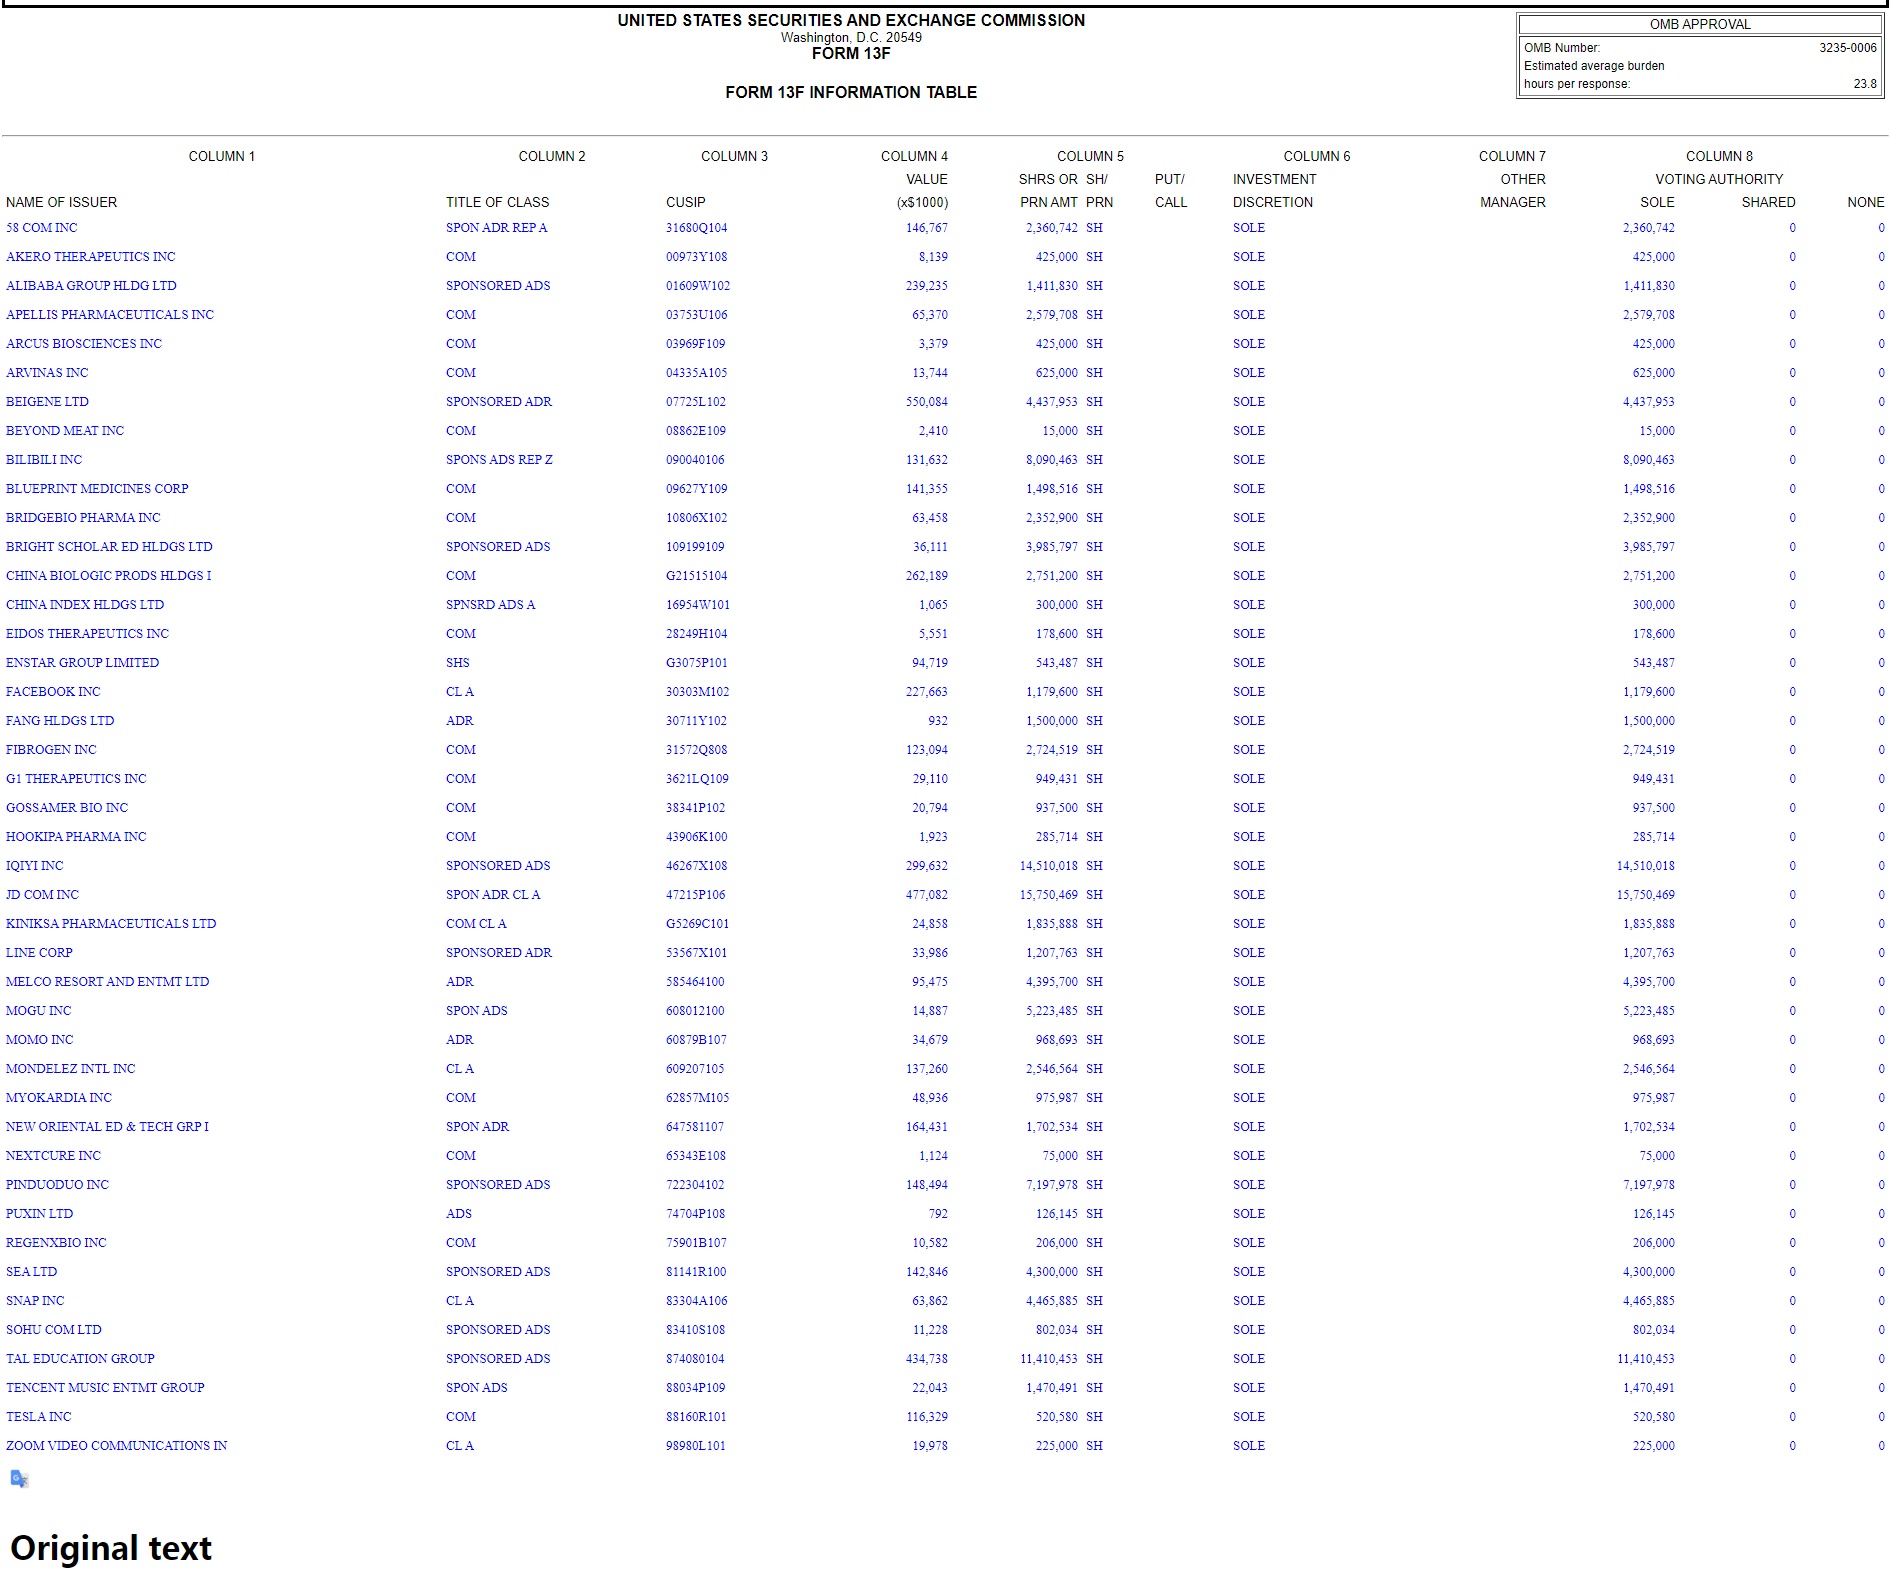Select 'ARVINAS INC' issuer name
1890x1579 pixels.
tap(47, 373)
